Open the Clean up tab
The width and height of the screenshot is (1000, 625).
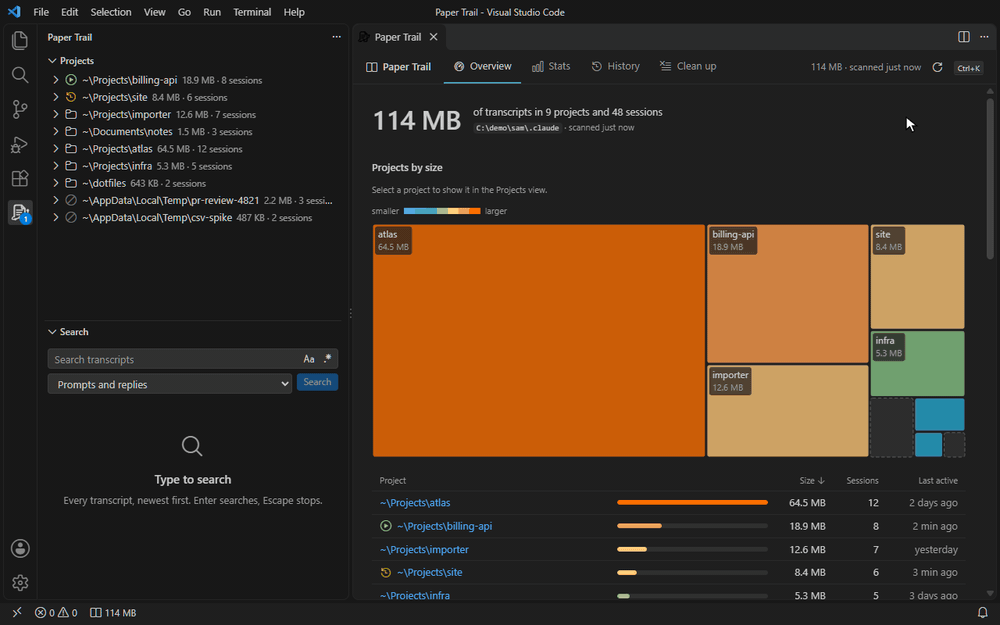pyautogui.click(x=688, y=66)
